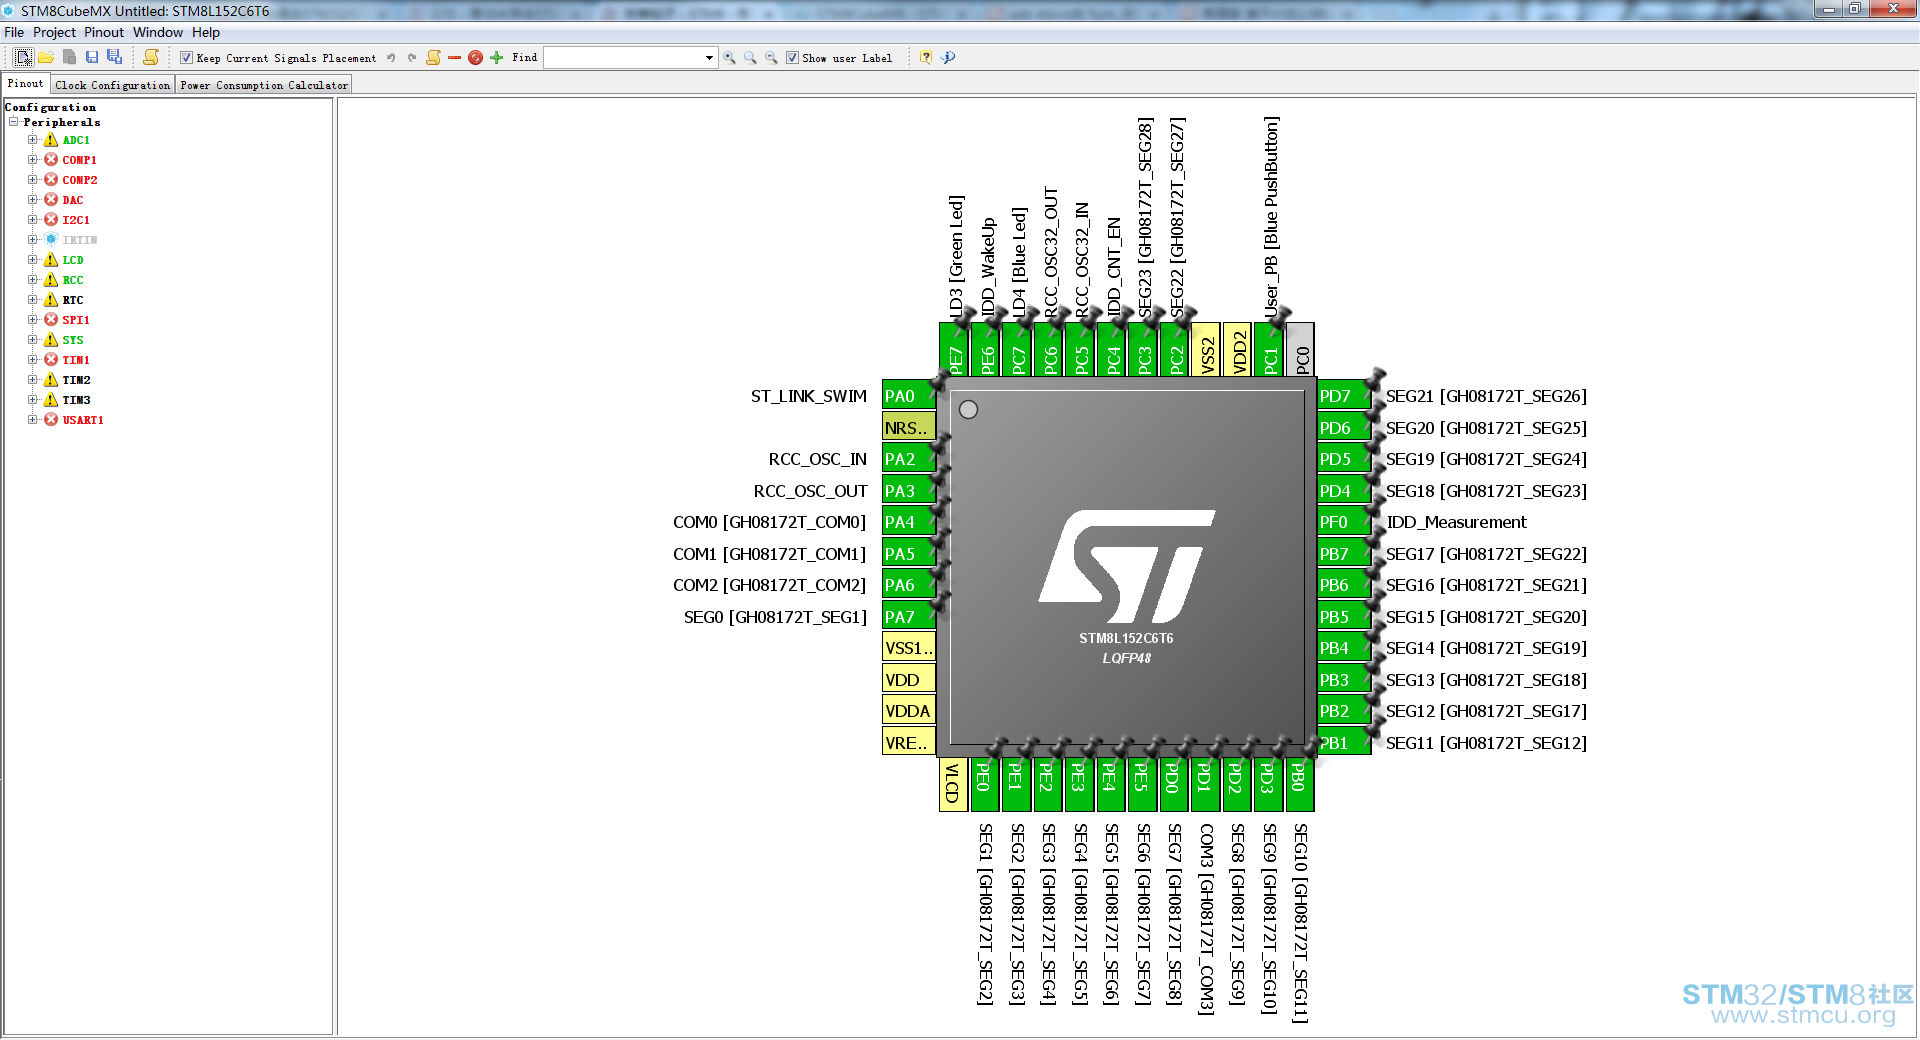Open the Help menu
This screenshot has height=1040, width=1920.
206,32
